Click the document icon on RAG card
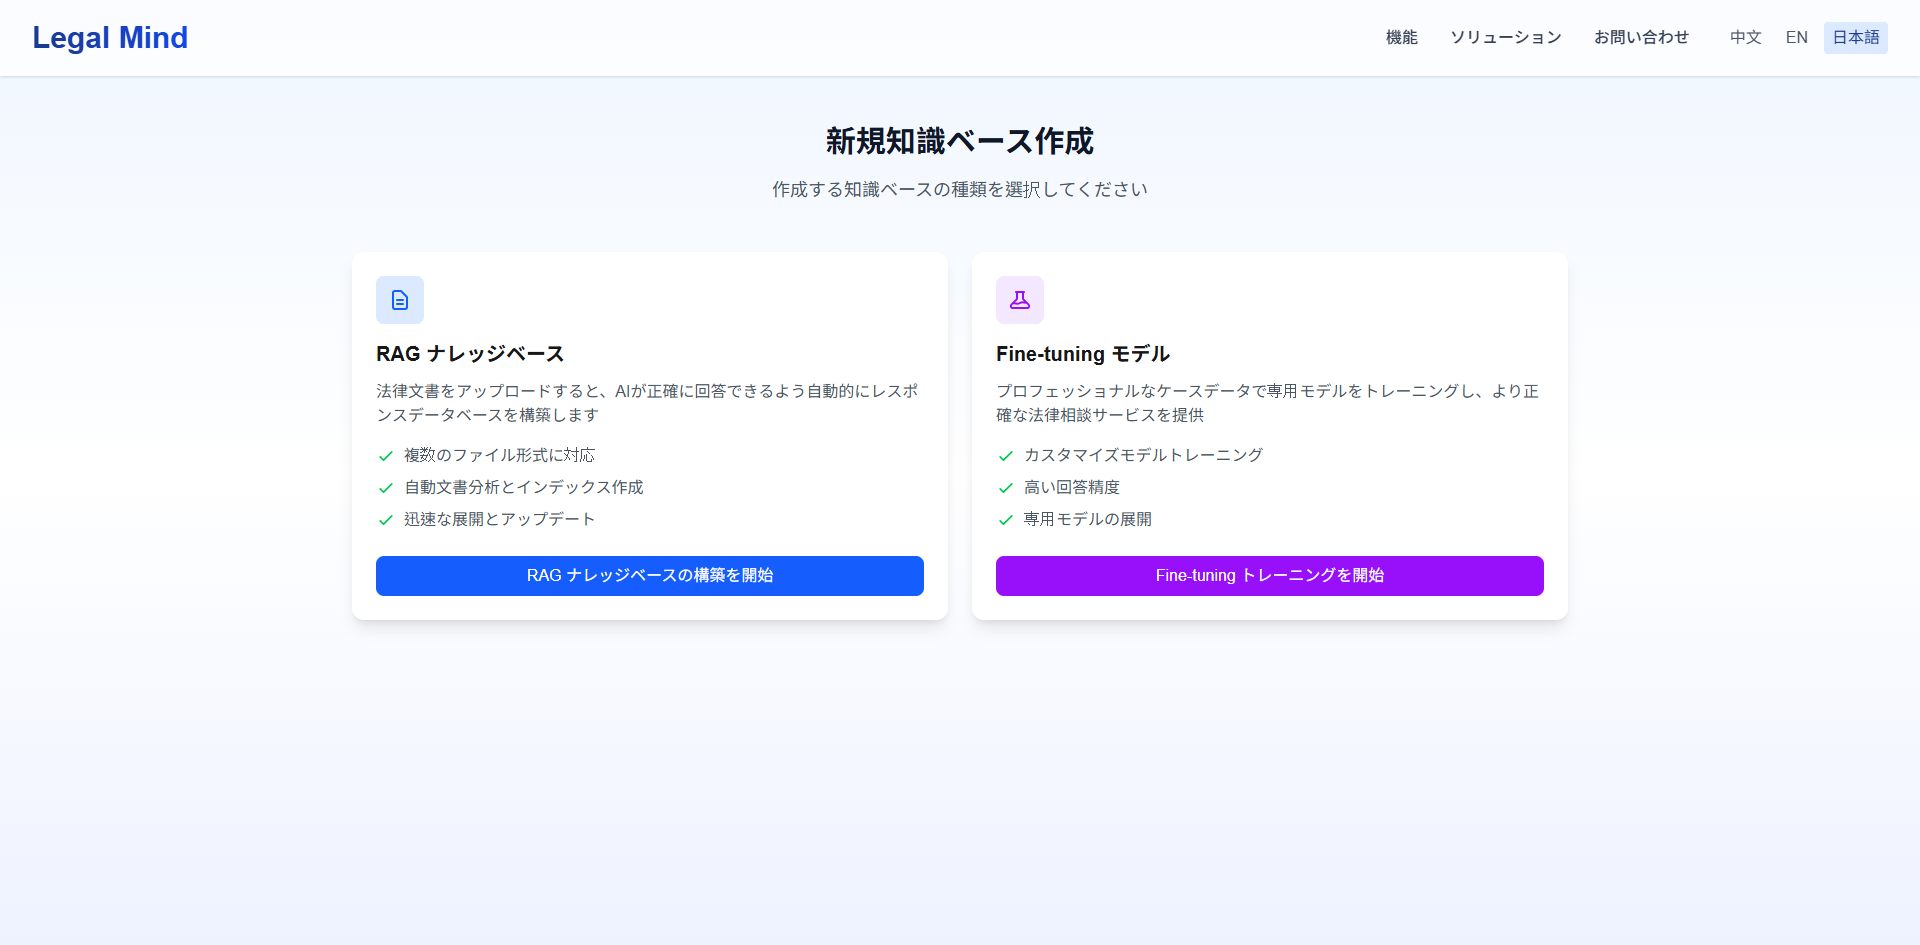 pyautogui.click(x=400, y=300)
